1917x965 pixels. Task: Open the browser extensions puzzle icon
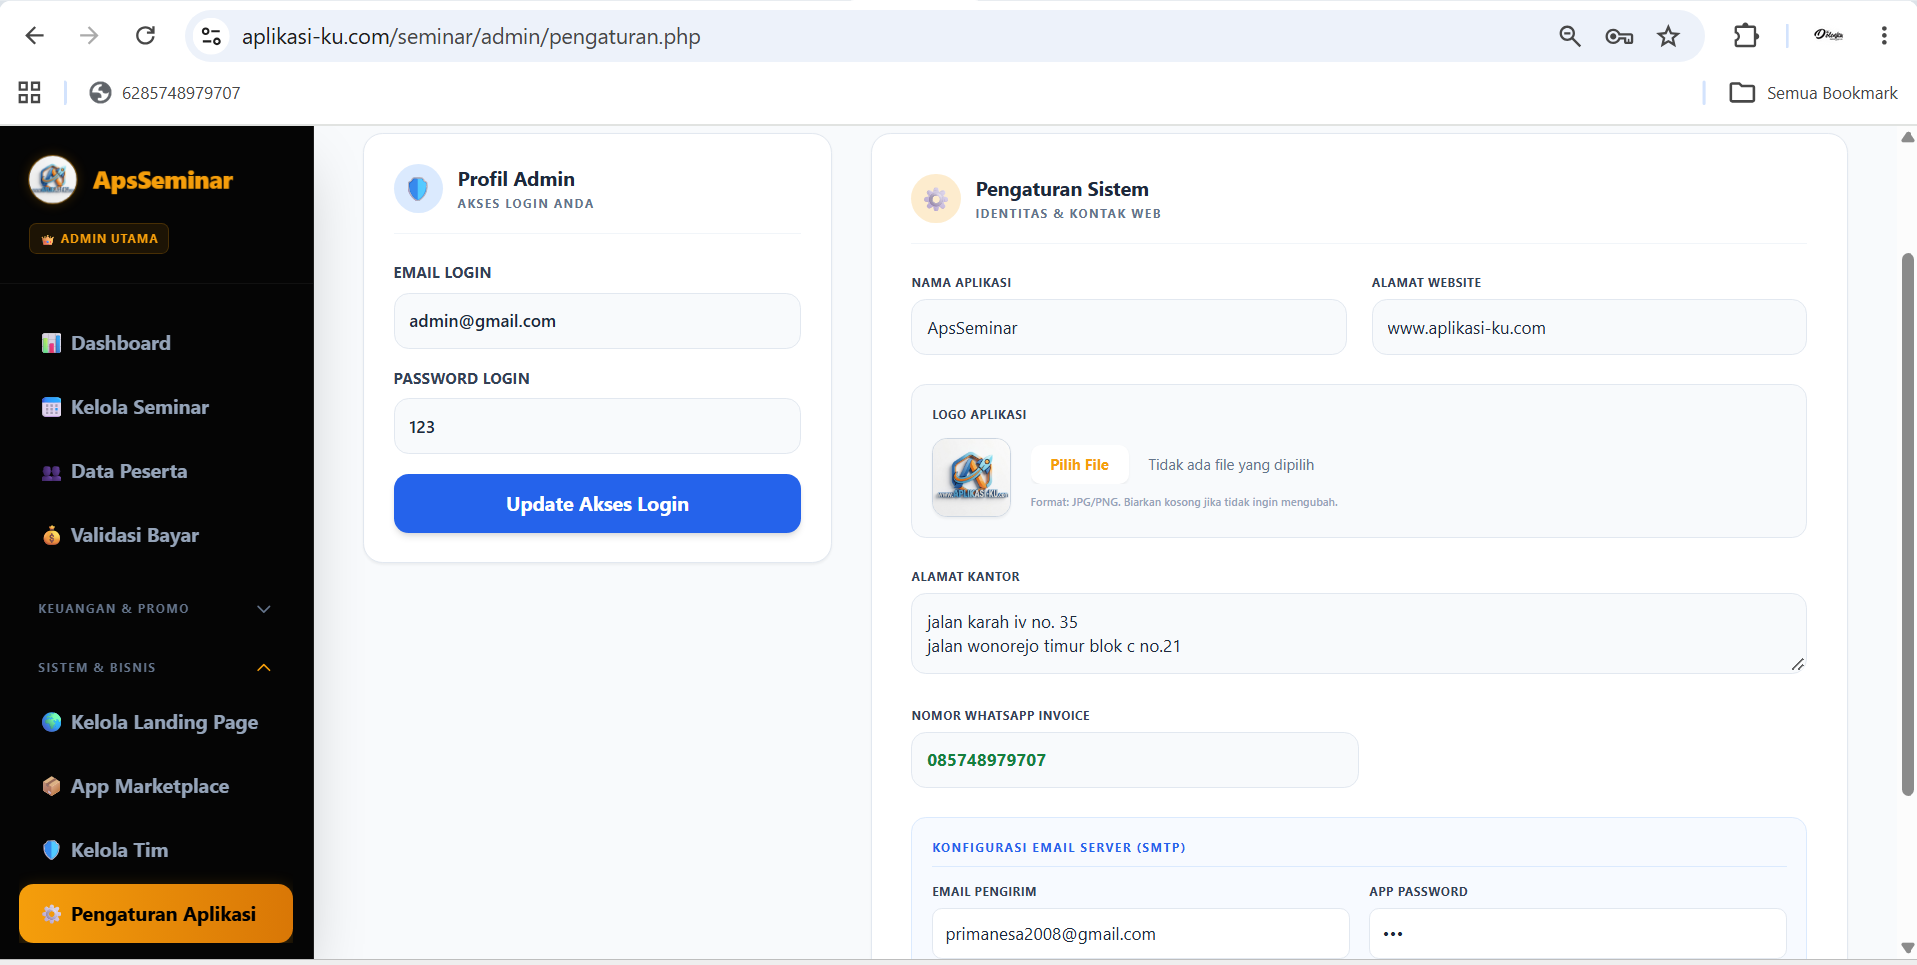[1746, 36]
